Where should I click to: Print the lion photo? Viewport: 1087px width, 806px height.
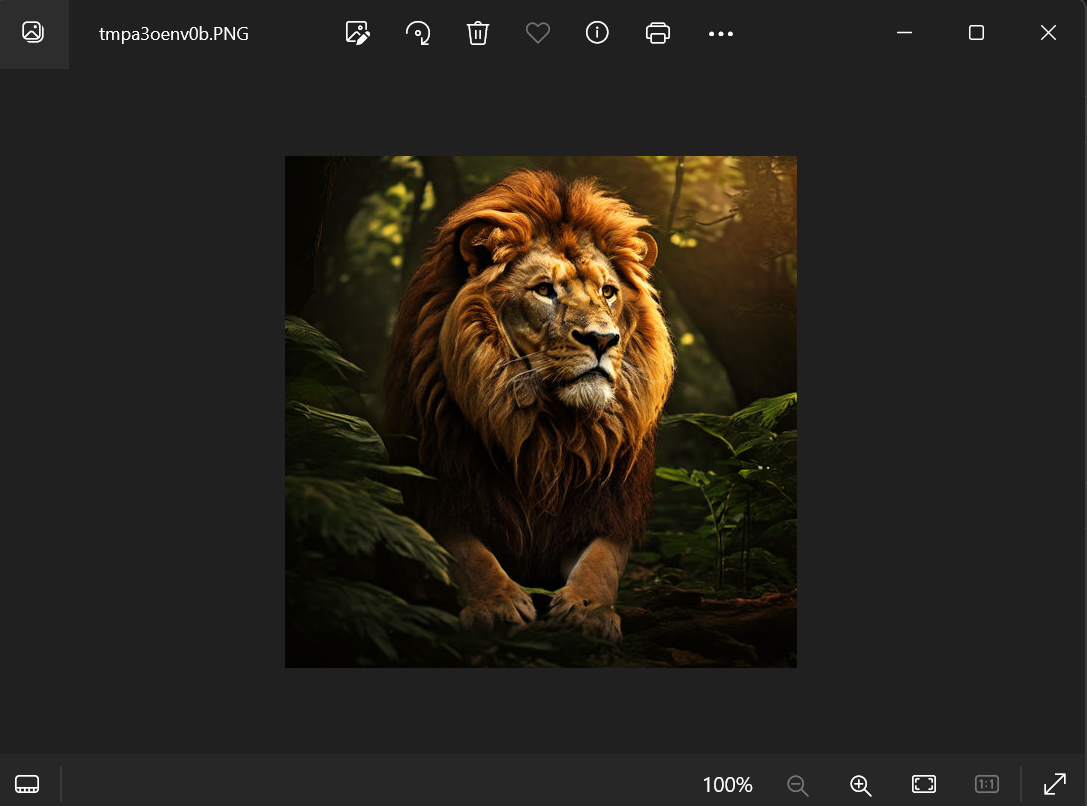657,33
